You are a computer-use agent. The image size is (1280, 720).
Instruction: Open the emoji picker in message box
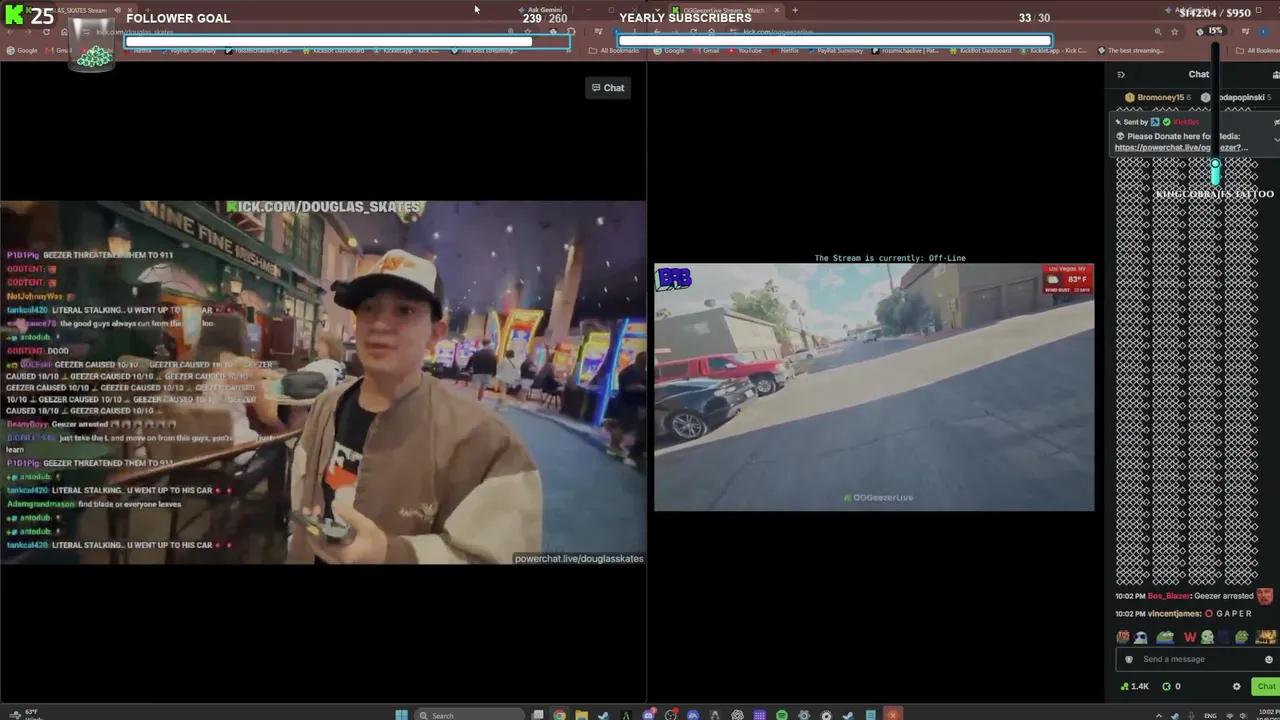pyautogui.click(x=1268, y=659)
